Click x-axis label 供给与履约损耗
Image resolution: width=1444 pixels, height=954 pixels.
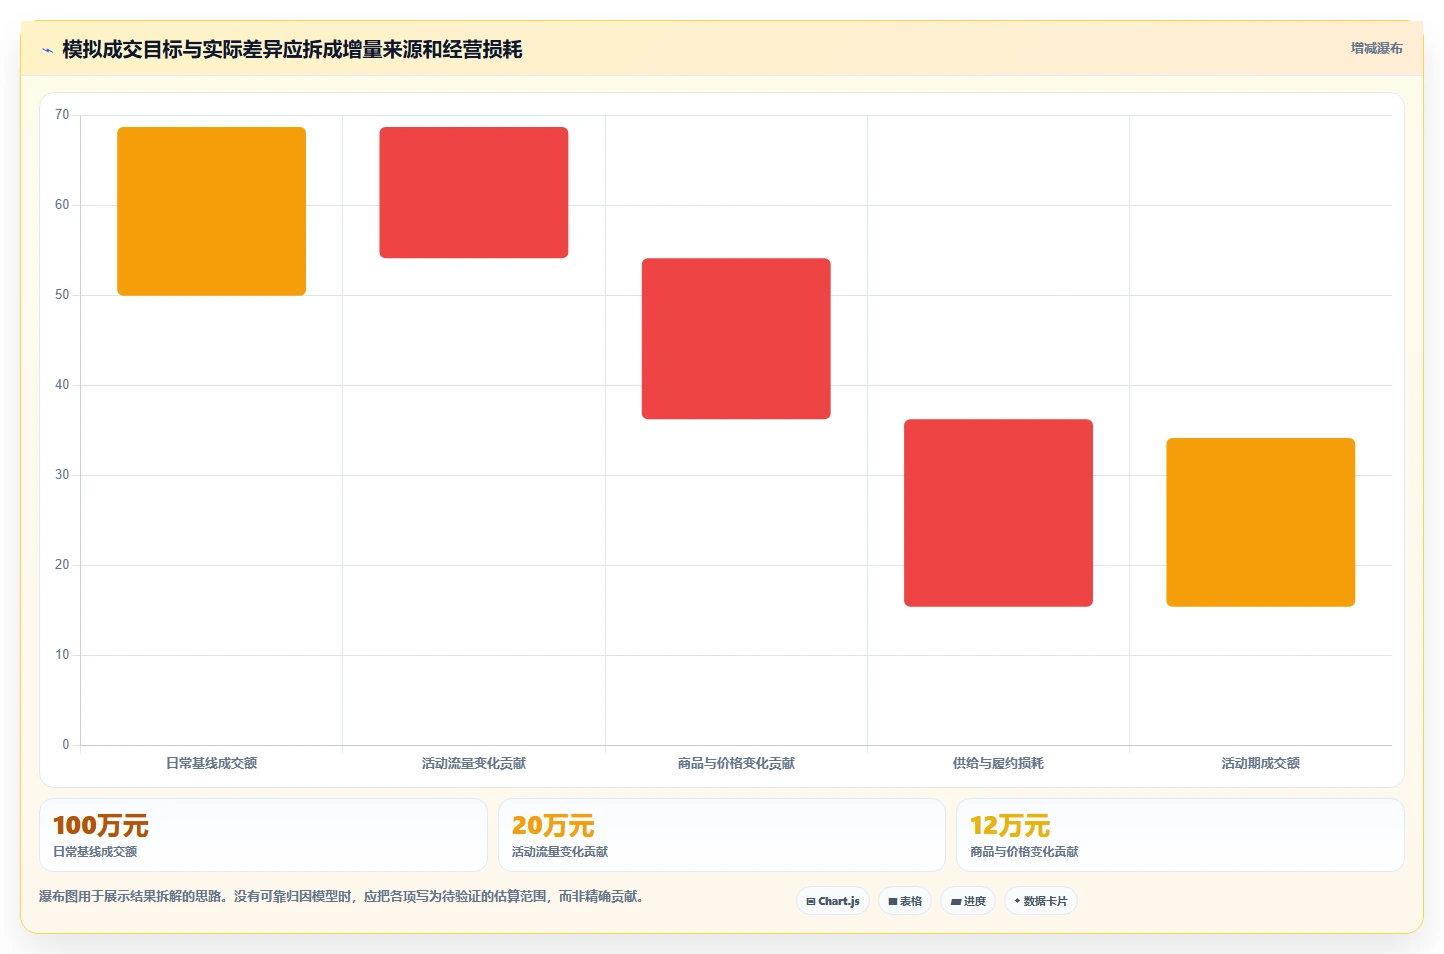998,763
